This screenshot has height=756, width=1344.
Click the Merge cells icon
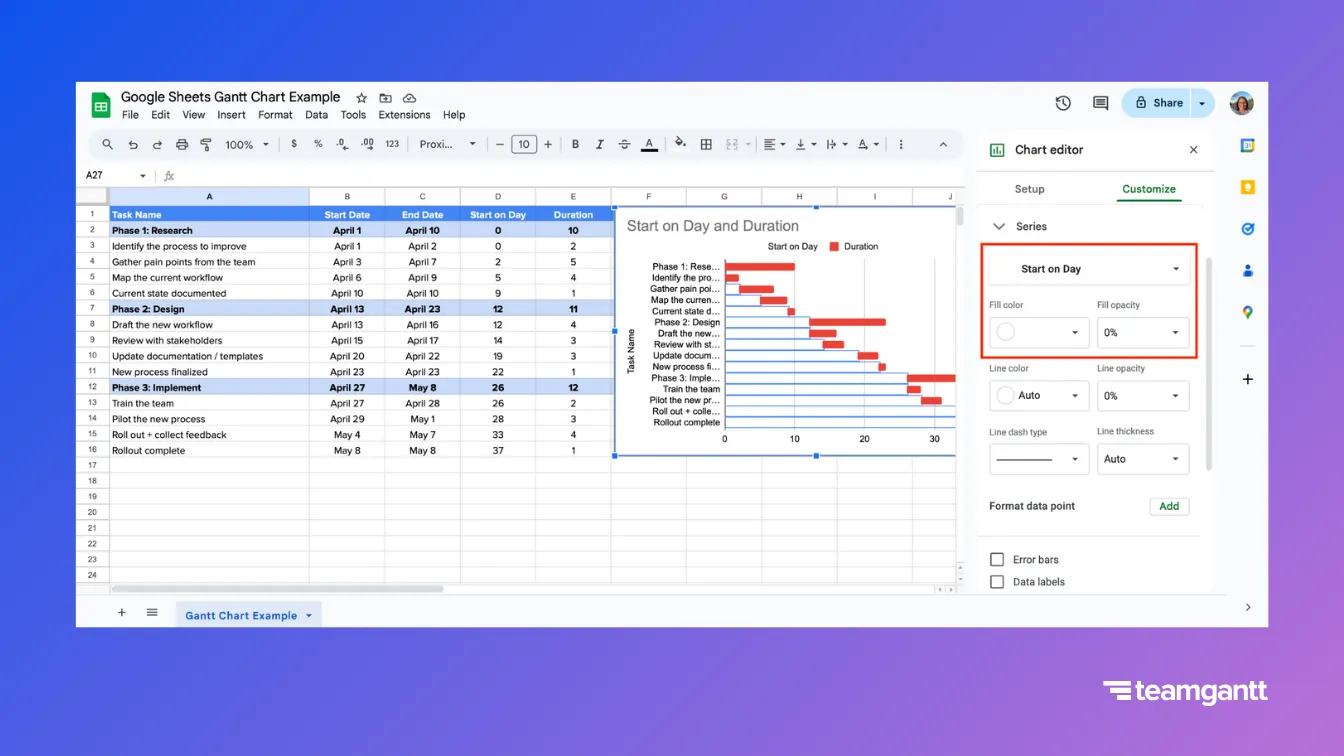[x=733, y=144]
